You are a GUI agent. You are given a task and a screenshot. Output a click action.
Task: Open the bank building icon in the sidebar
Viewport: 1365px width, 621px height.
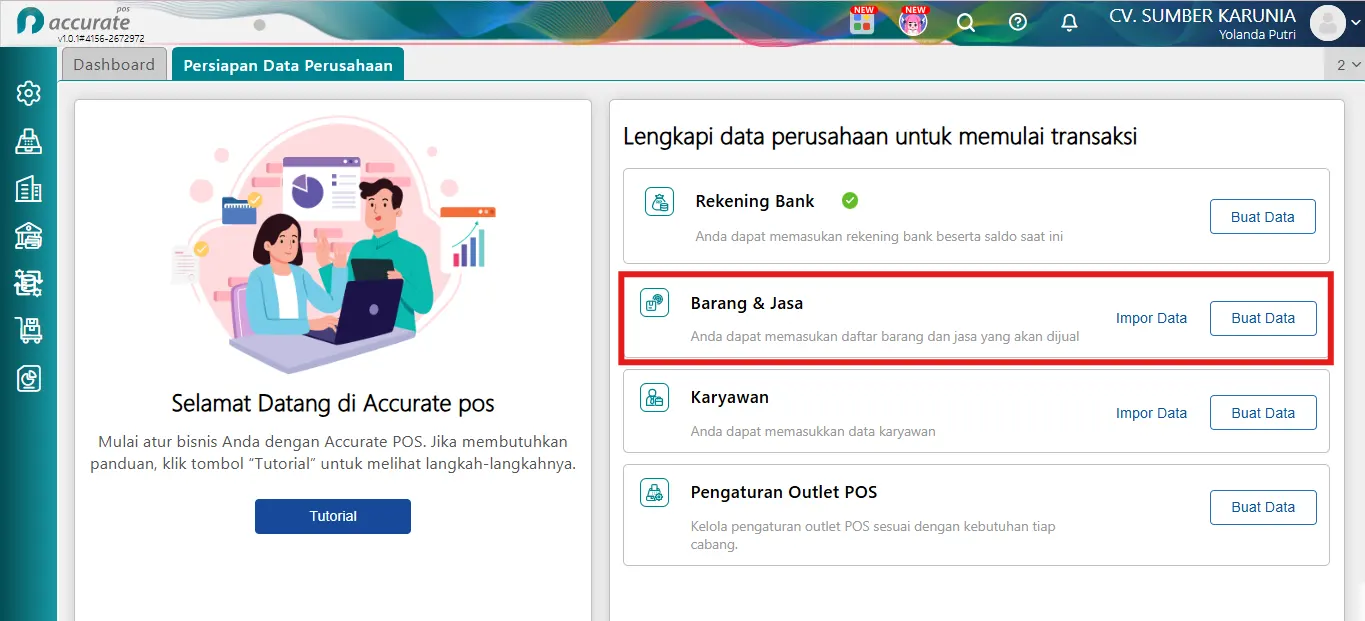click(x=28, y=236)
